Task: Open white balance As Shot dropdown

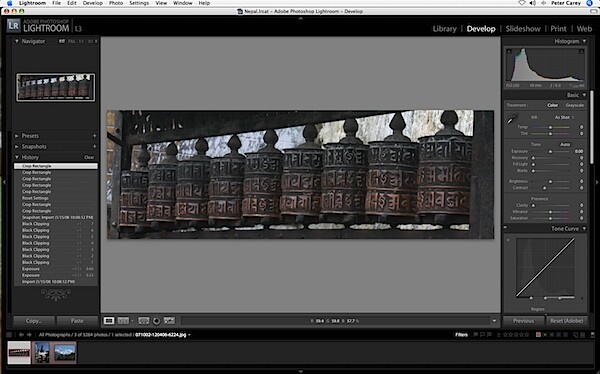Action: click(564, 118)
